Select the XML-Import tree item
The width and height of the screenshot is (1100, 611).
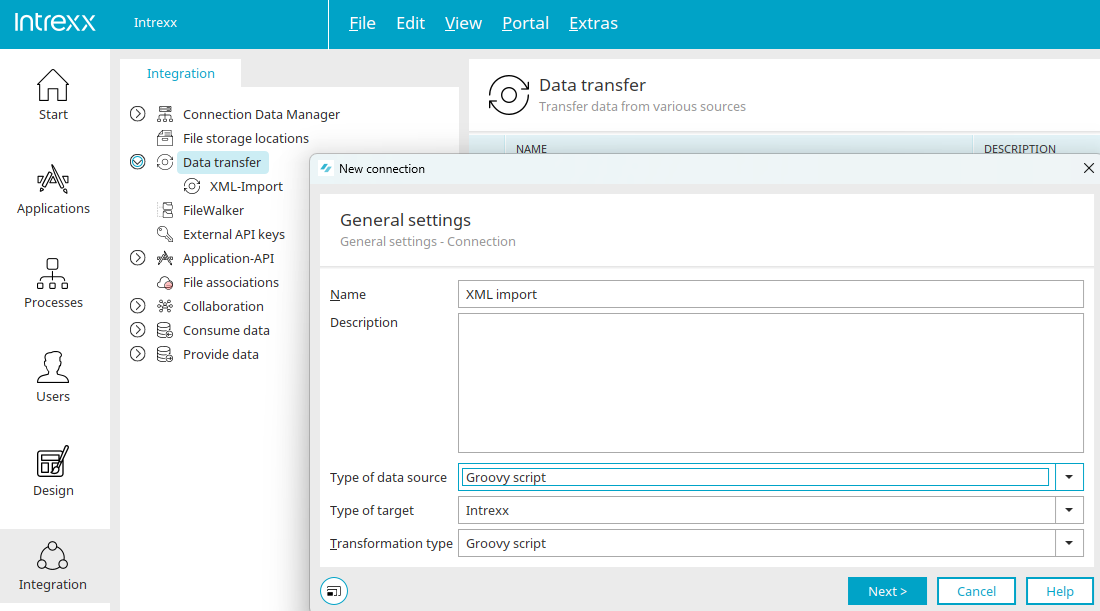coord(246,186)
